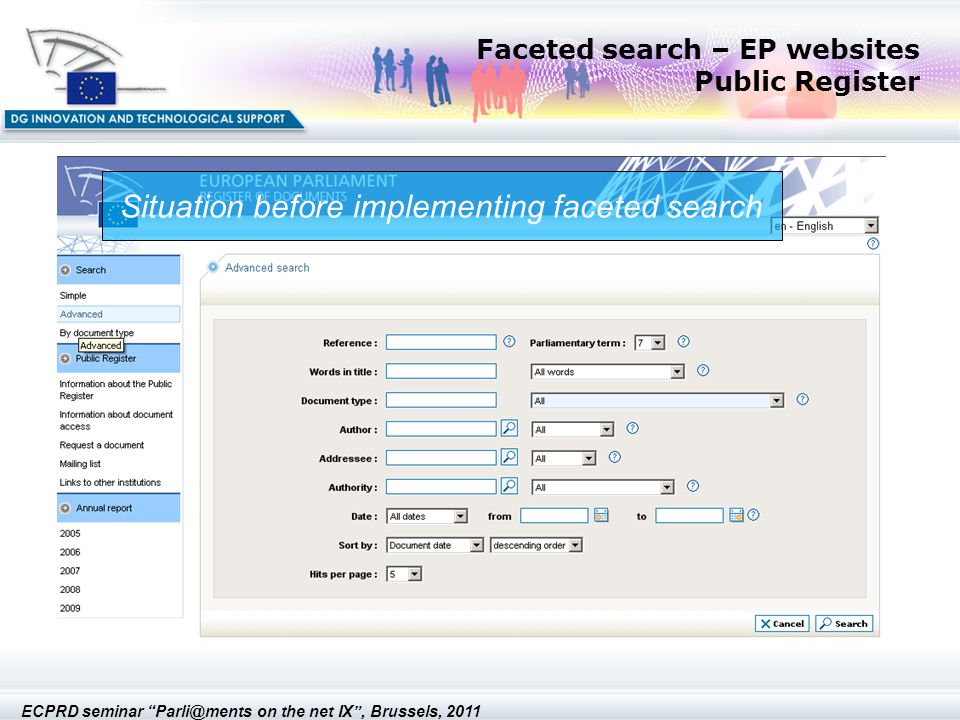Click into Author text field
This screenshot has width=960, height=720.
coord(441,429)
